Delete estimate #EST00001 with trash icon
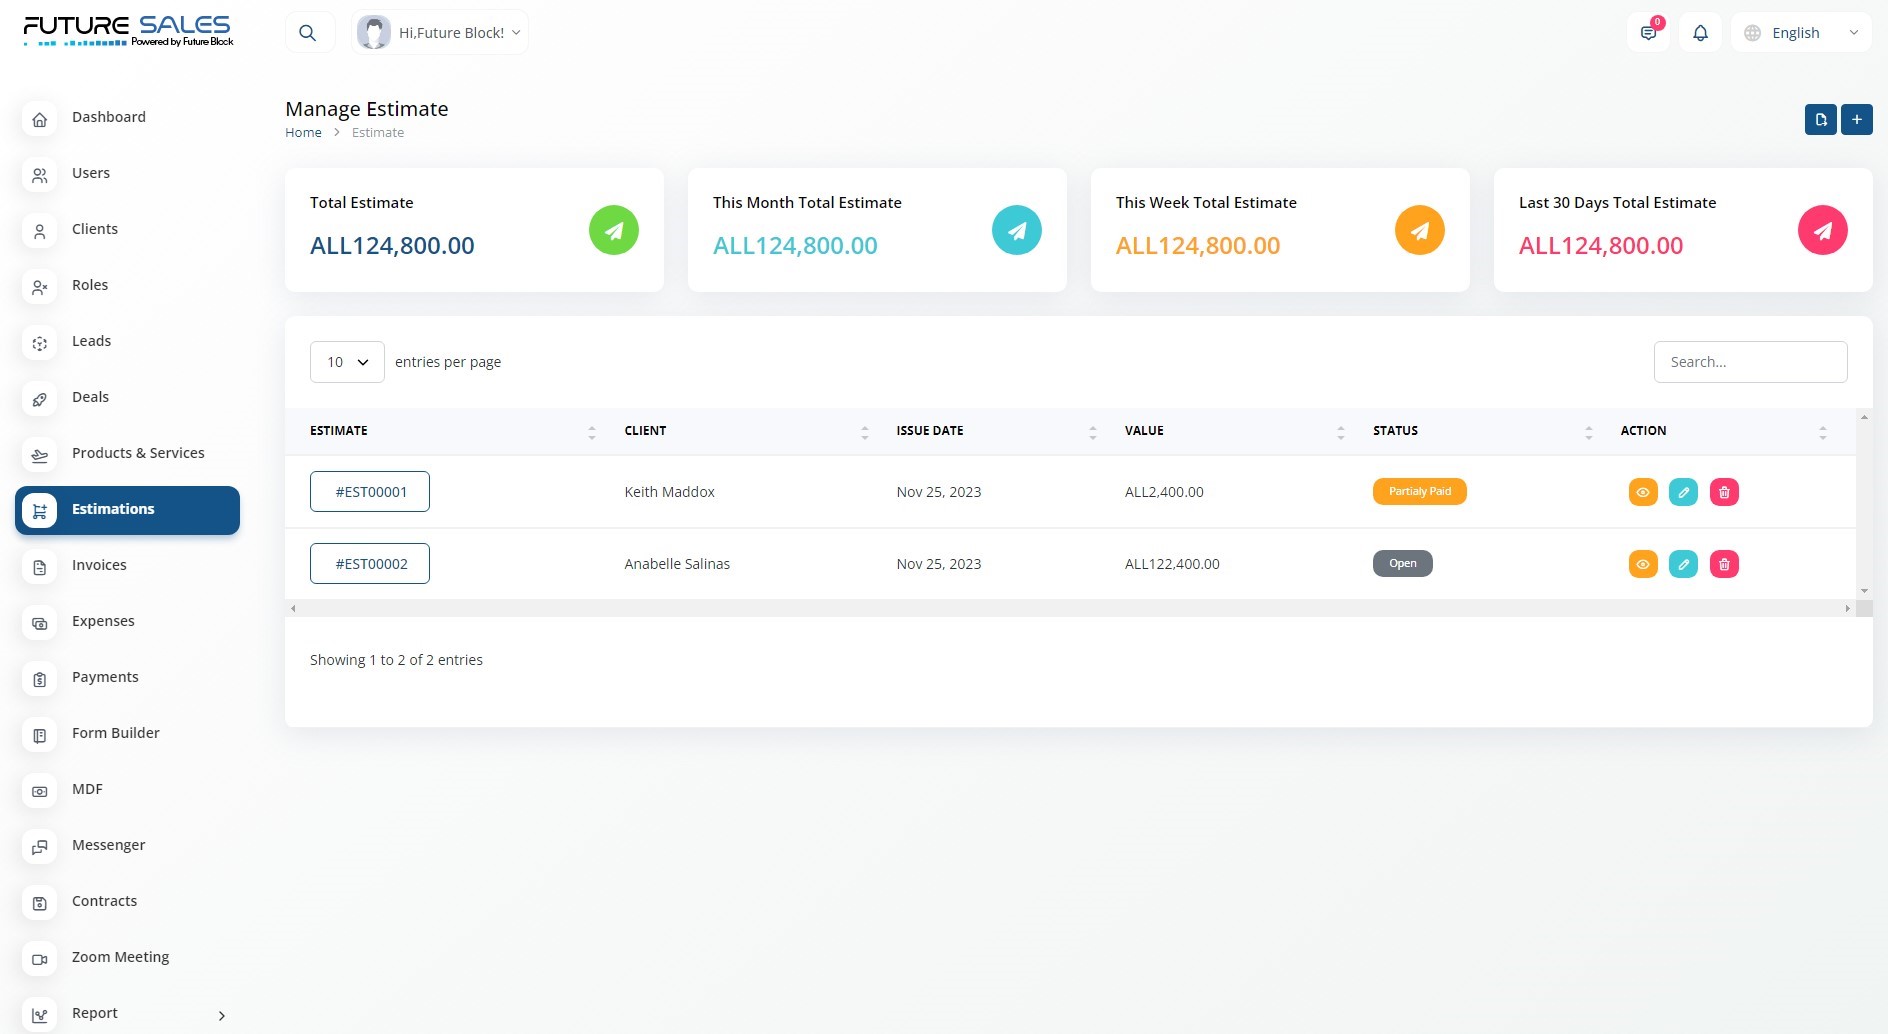The height and width of the screenshot is (1034, 1888). 1724,492
